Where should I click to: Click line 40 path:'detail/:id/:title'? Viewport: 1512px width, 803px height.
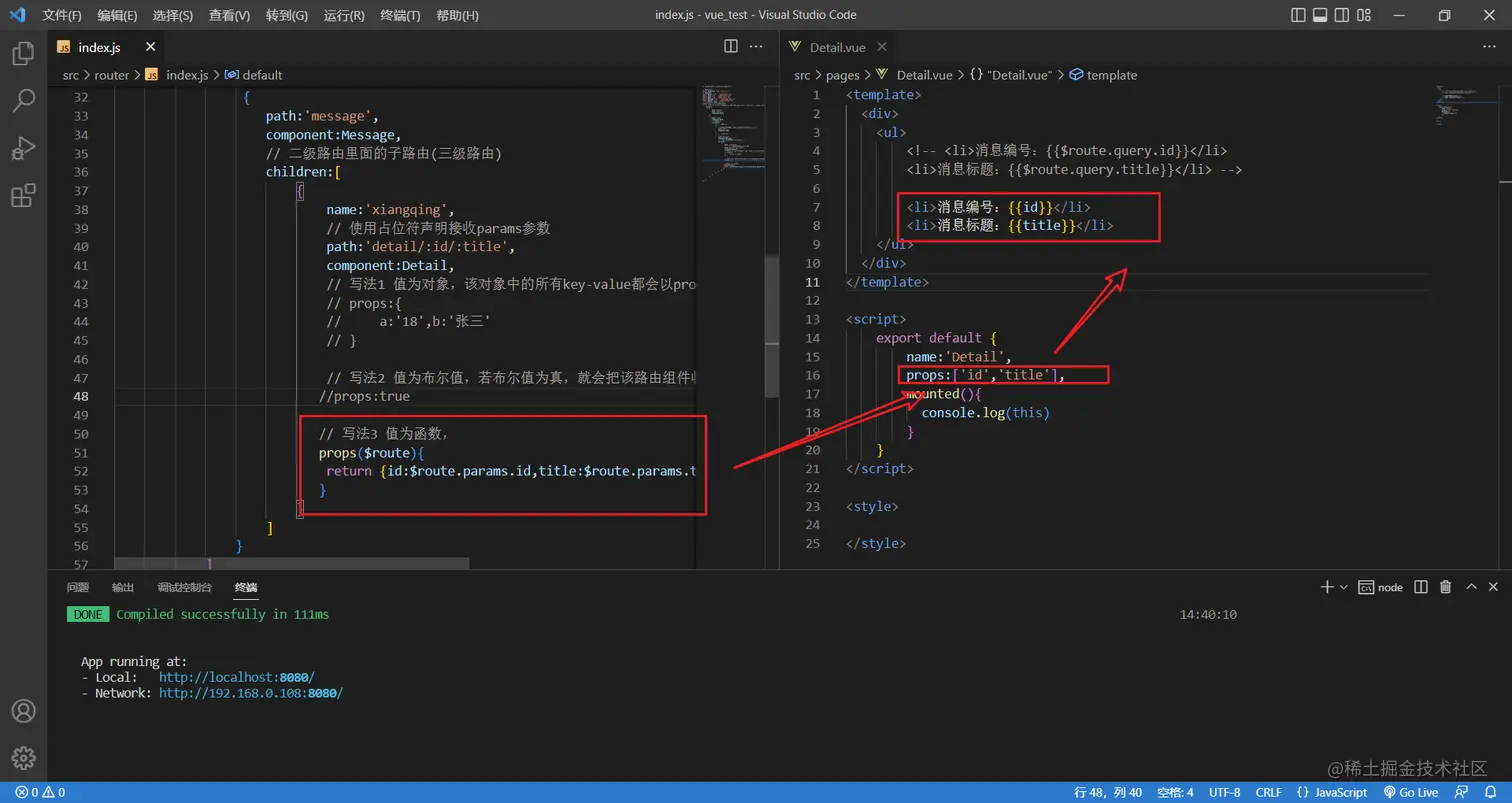tap(420, 247)
